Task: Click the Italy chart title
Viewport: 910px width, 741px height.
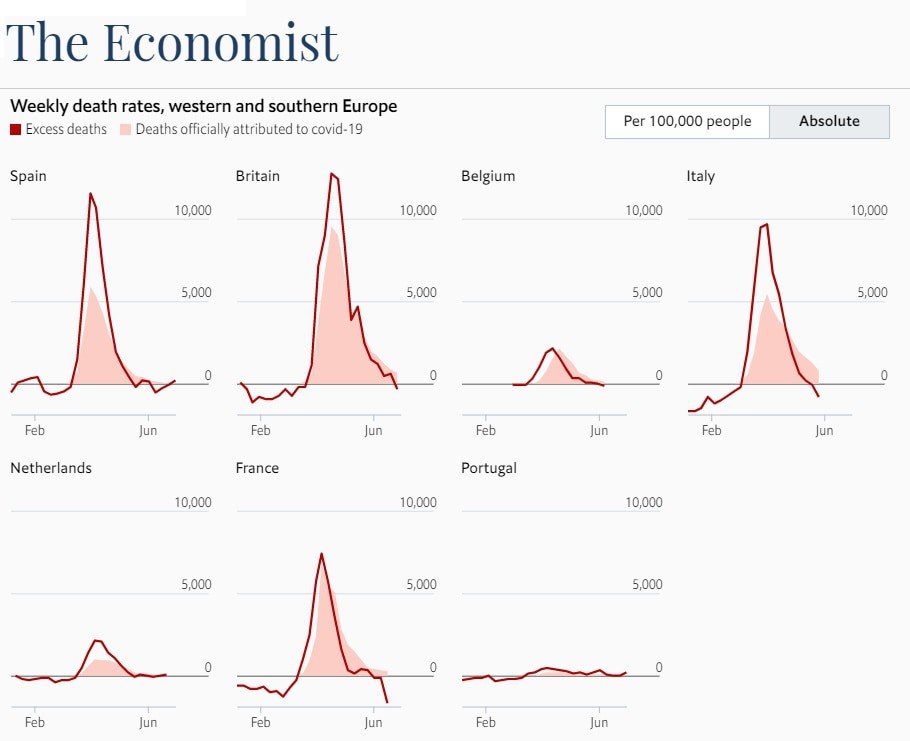Action: 701,176
